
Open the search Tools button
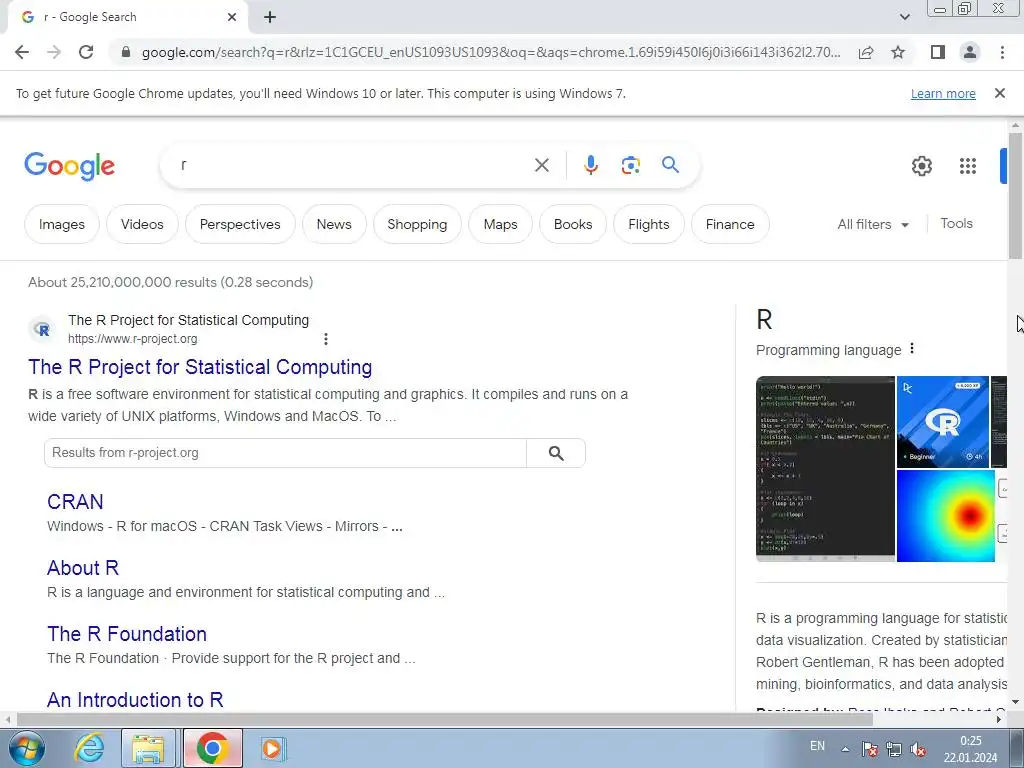coord(956,223)
